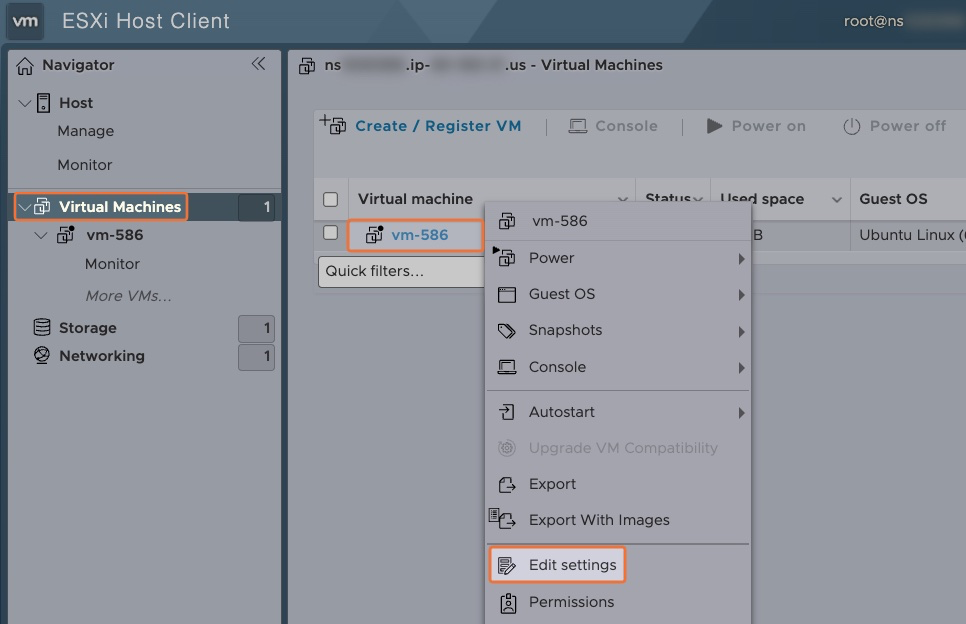Click the Quick filters input box
The height and width of the screenshot is (624, 966).
point(401,272)
